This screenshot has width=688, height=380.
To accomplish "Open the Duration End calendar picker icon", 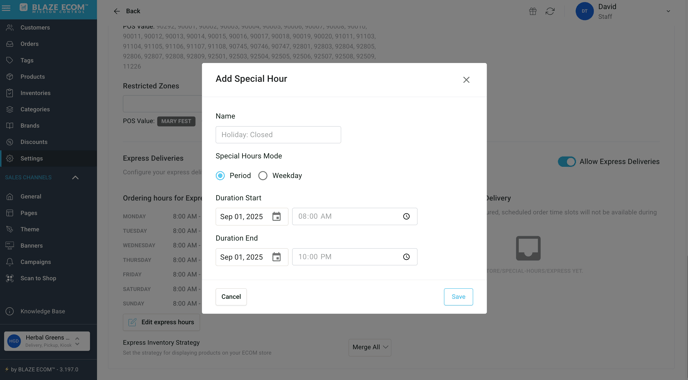I will pyautogui.click(x=276, y=257).
